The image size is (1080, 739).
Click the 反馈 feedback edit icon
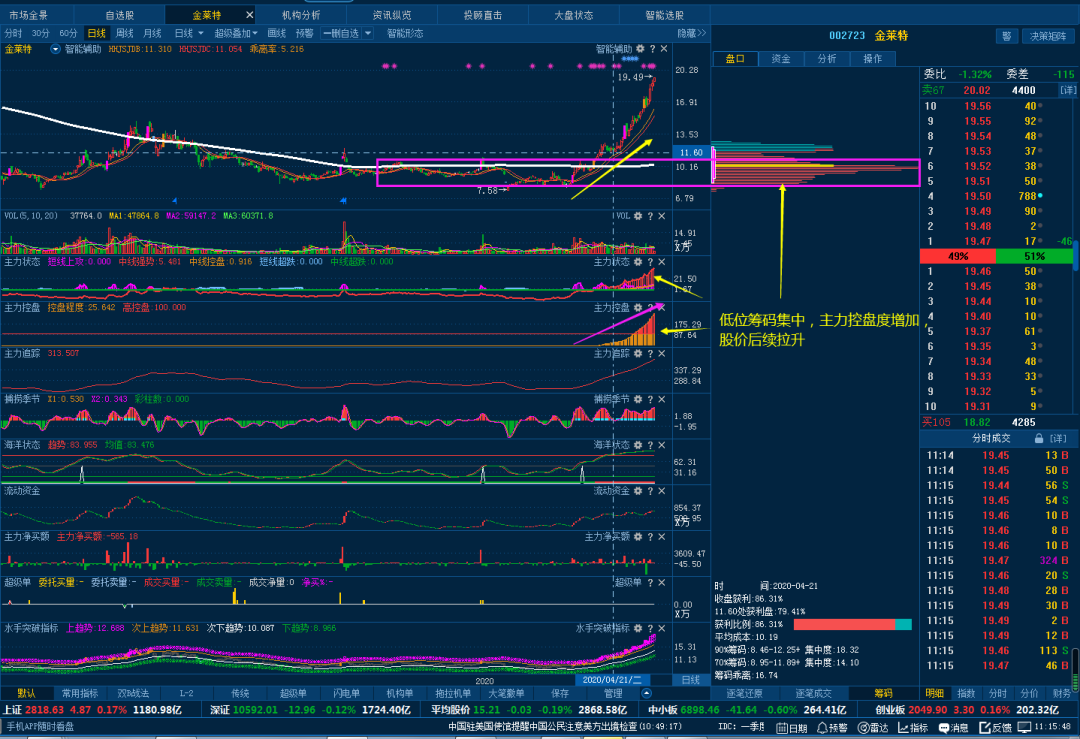pos(984,727)
